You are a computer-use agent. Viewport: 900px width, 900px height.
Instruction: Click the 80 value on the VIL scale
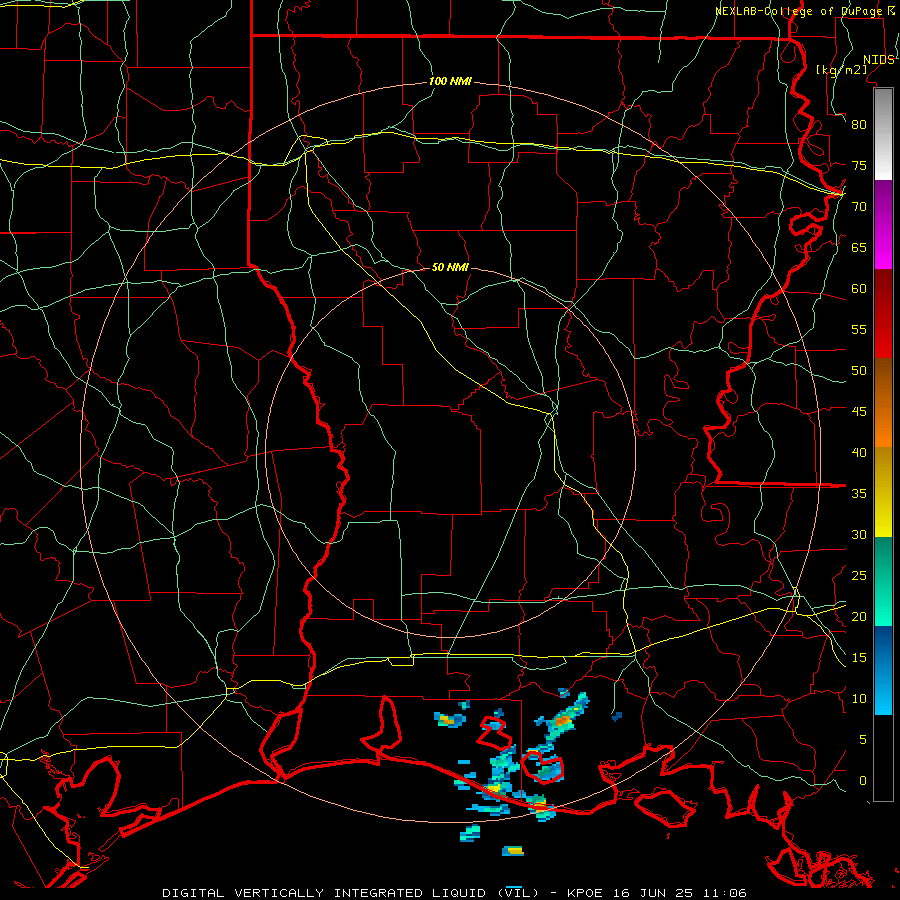[859, 125]
